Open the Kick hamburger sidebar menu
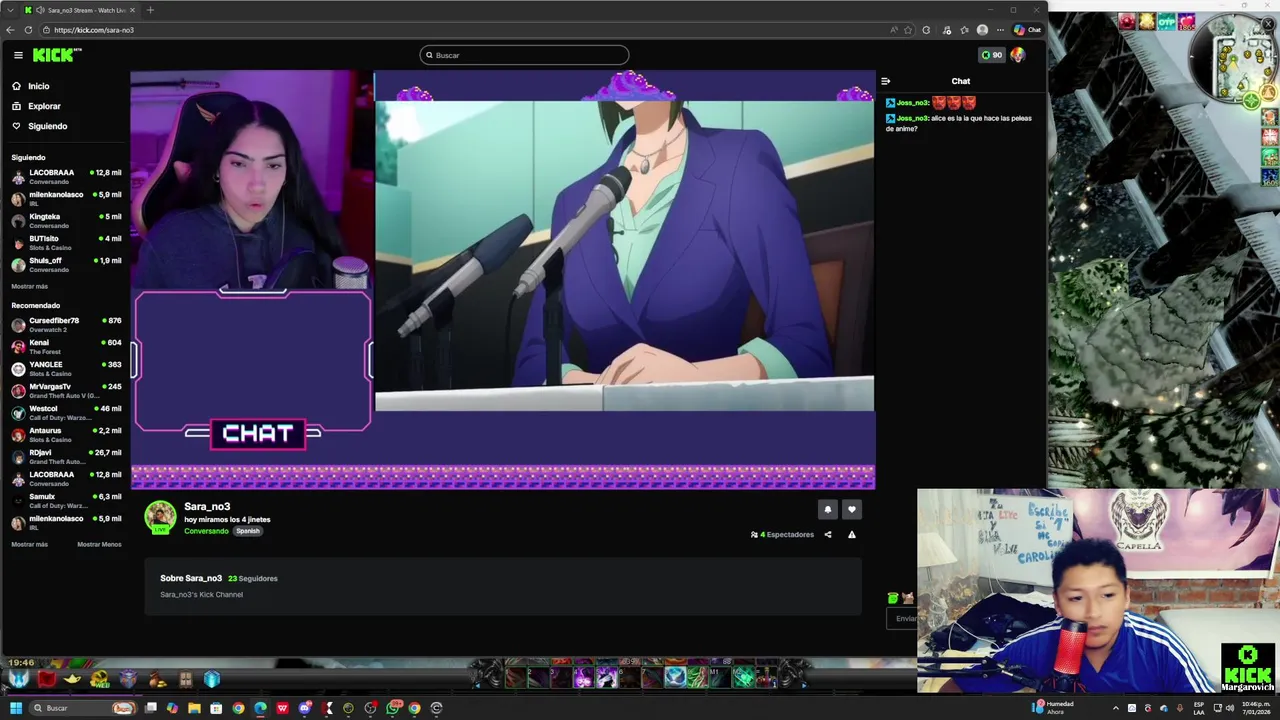The image size is (1280, 720). coord(18,55)
